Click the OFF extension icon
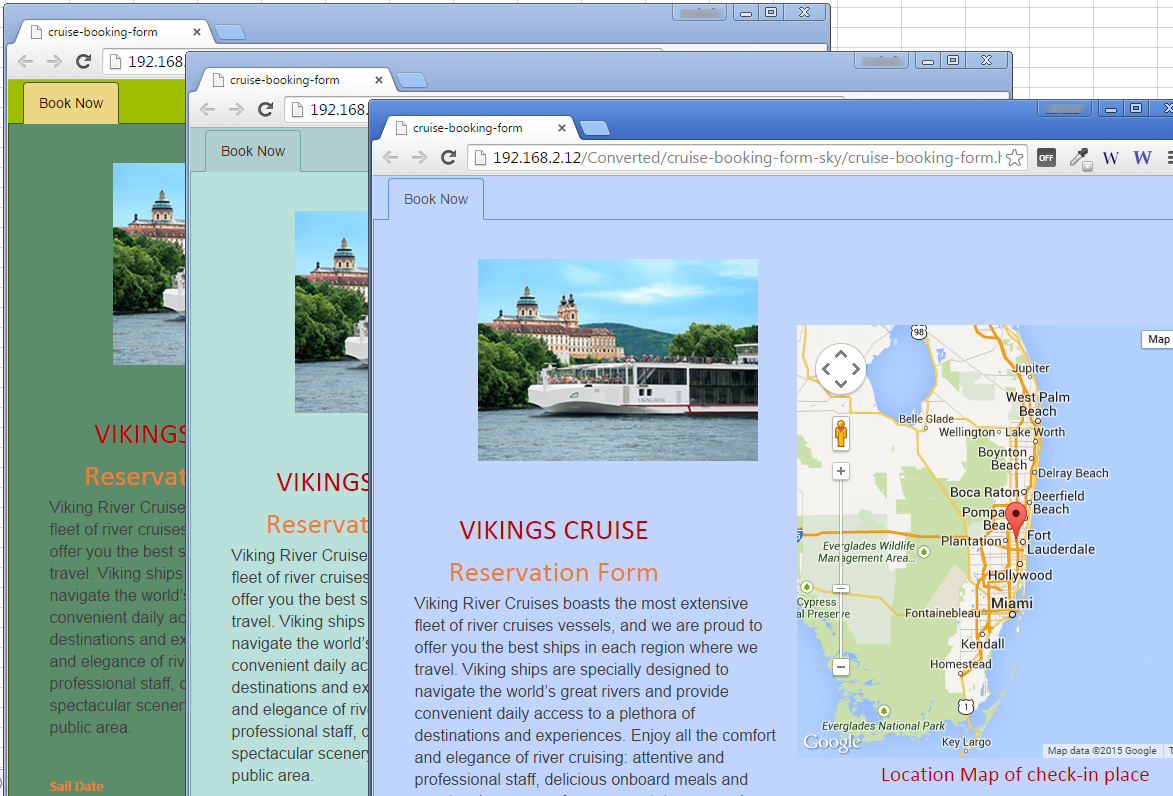1173x796 pixels. coord(1046,157)
